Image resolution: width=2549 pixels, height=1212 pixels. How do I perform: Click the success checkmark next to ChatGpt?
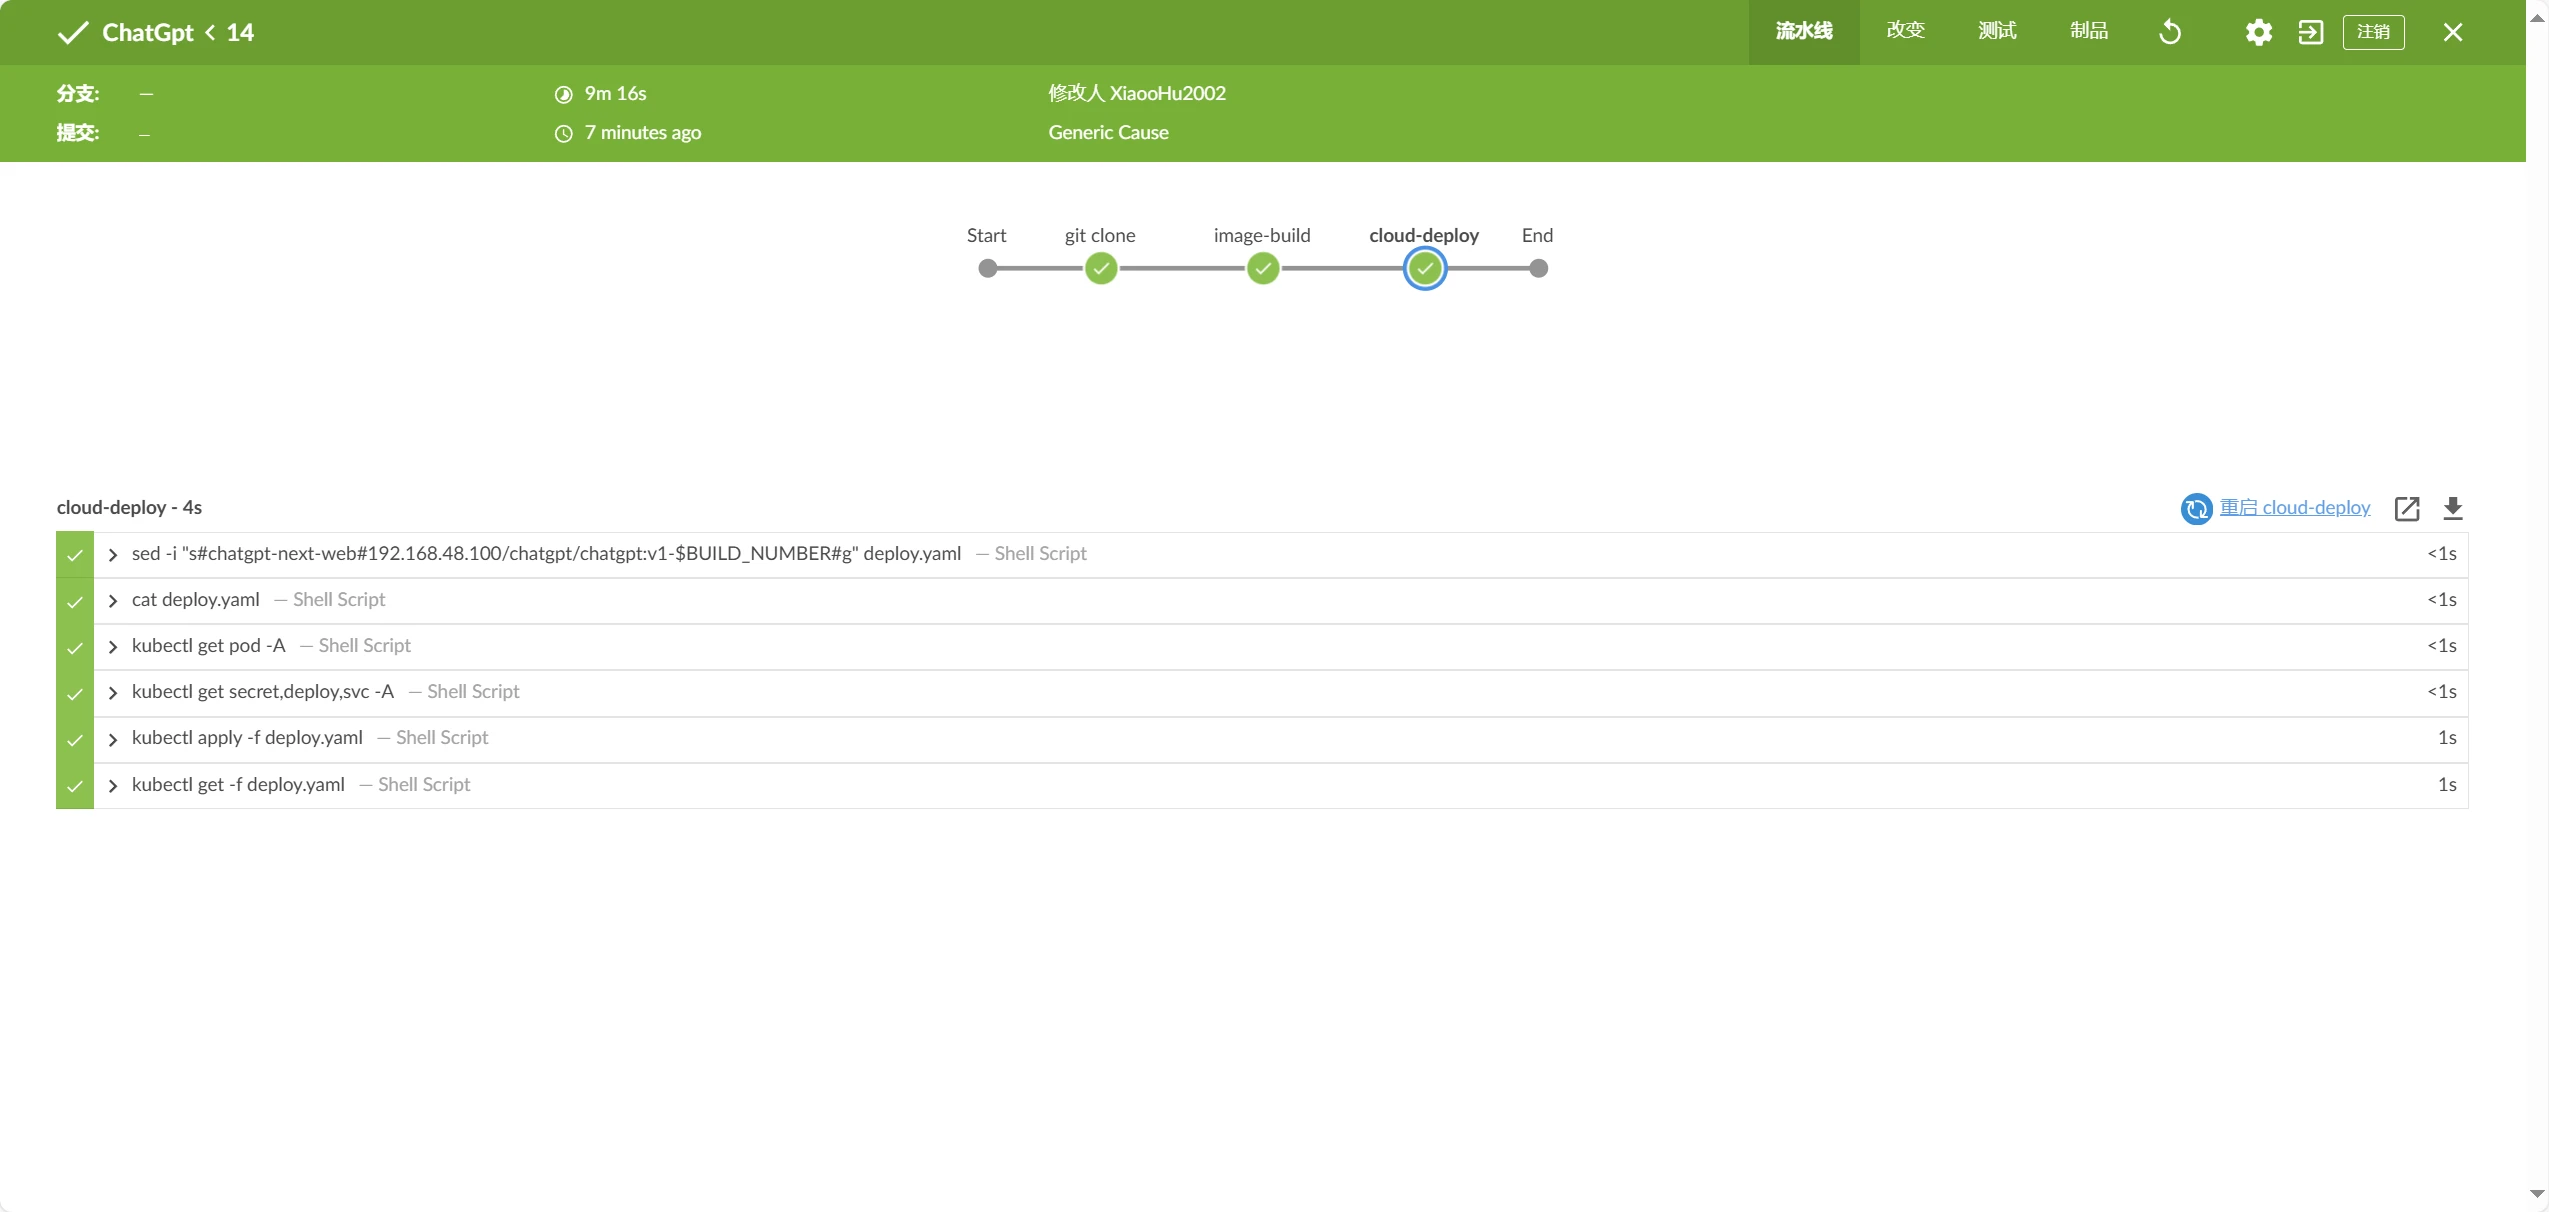(x=73, y=33)
